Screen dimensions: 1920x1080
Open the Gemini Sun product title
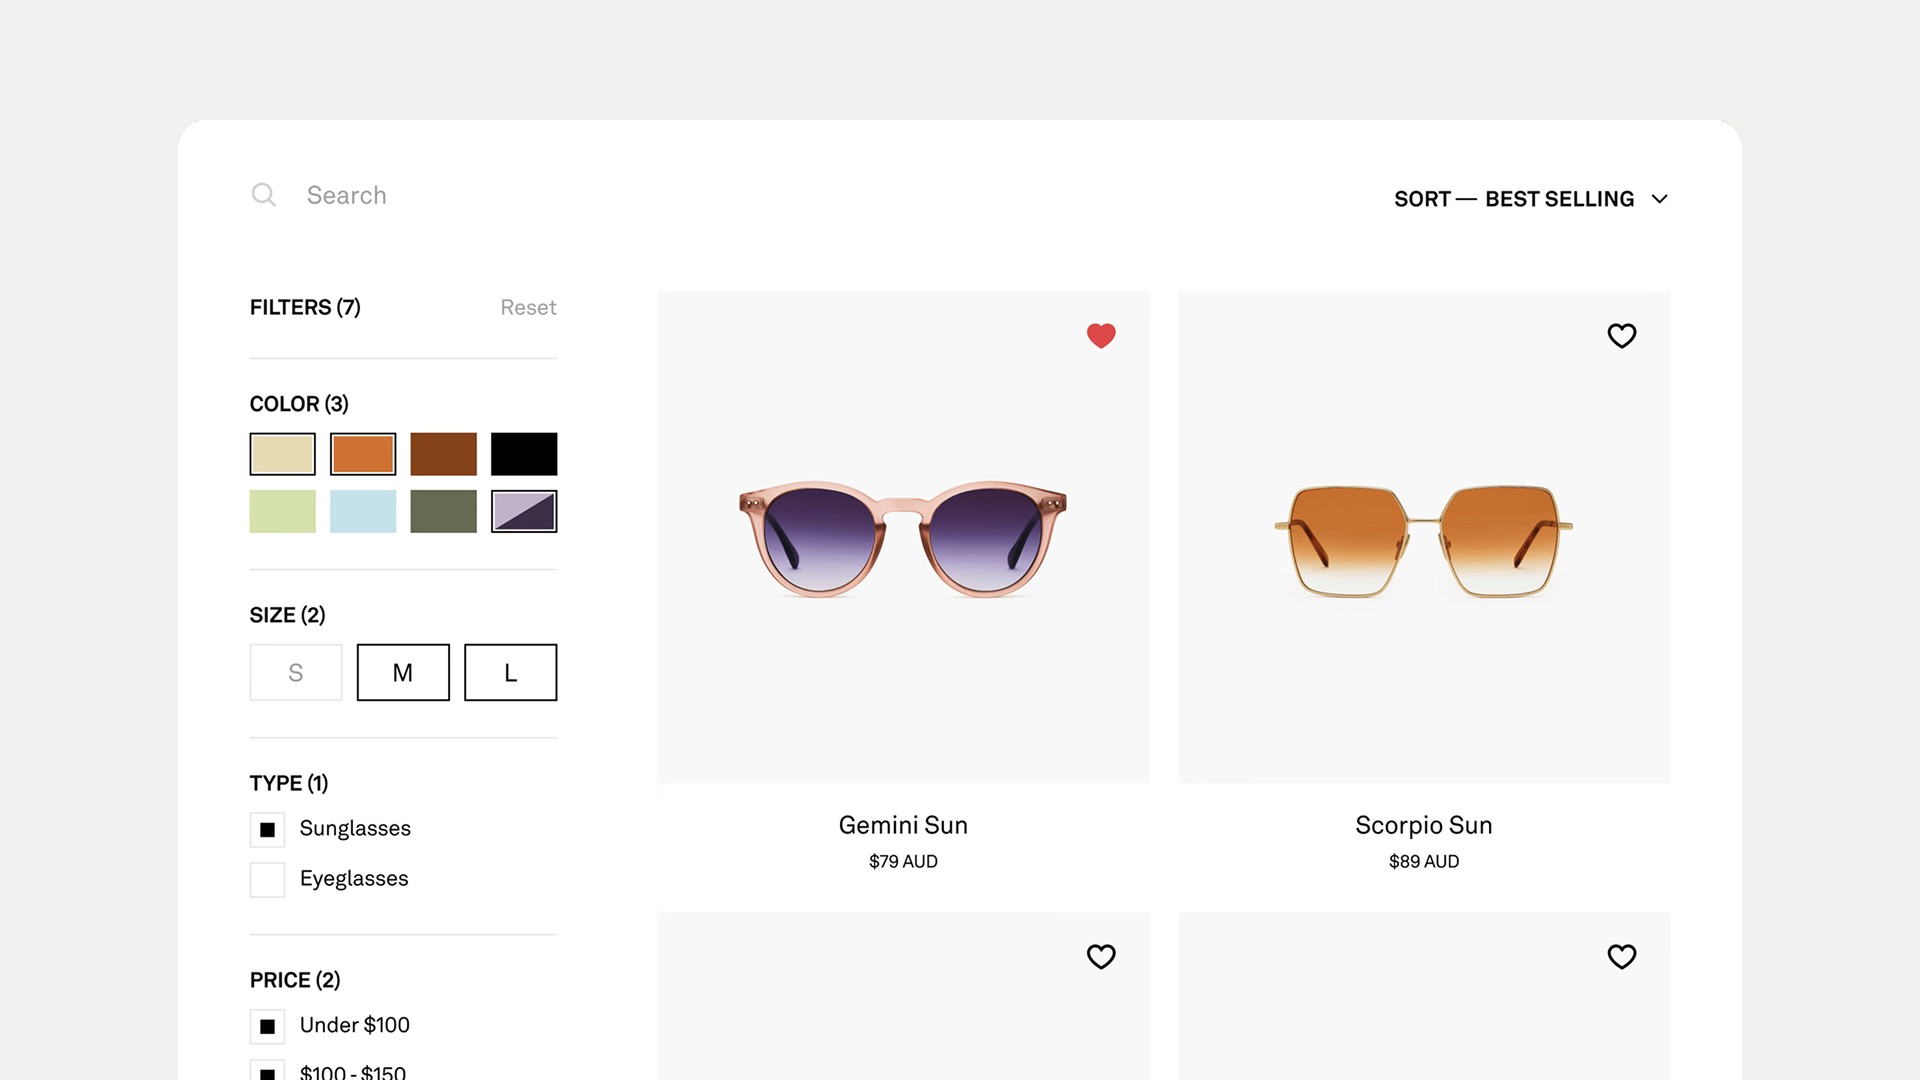click(x=903, y=825)
